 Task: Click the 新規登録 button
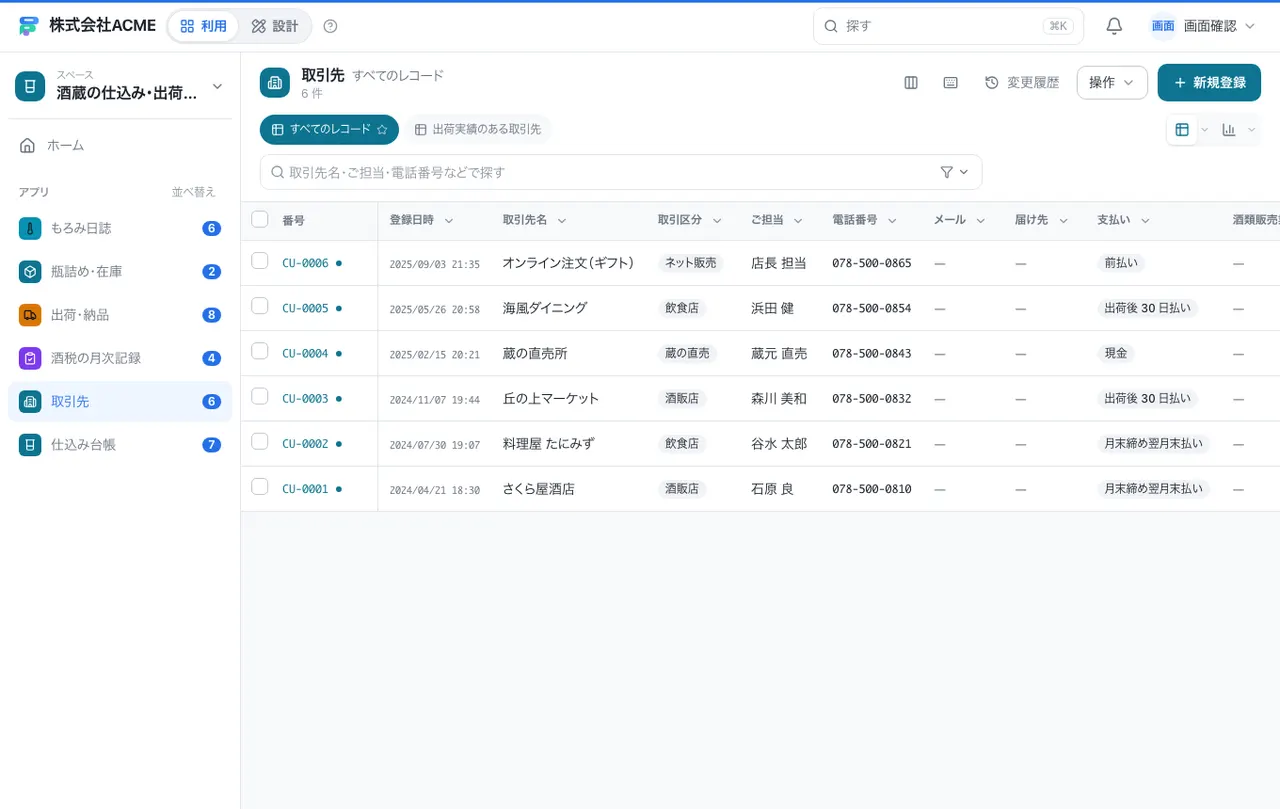pyautogui.click(x=1209, y=83)
